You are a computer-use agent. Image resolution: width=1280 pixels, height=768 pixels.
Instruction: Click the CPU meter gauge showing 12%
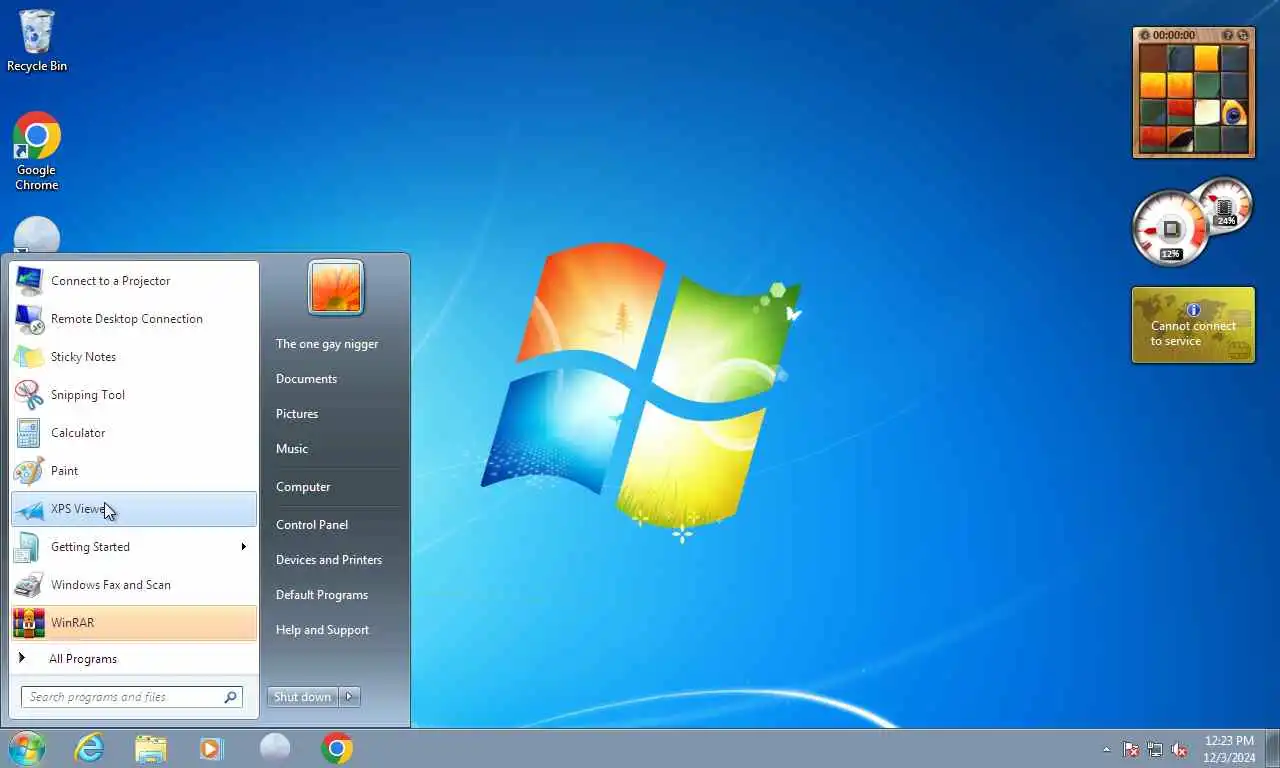click(x=1170, y=231)
